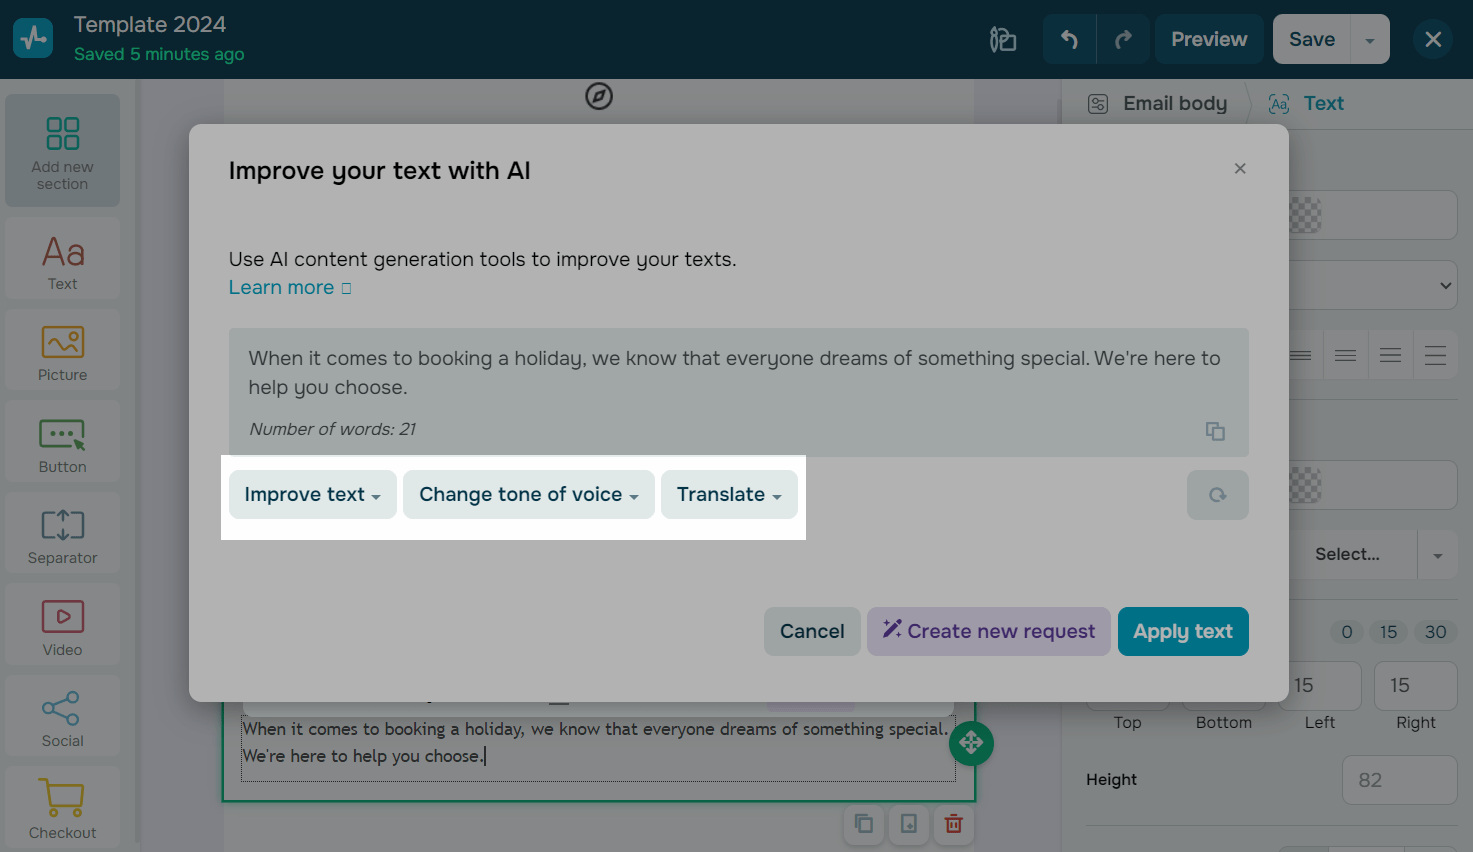Click the green move handle on the text block
This screenshot has width=1473, height=852.
[x=970, y=743]
